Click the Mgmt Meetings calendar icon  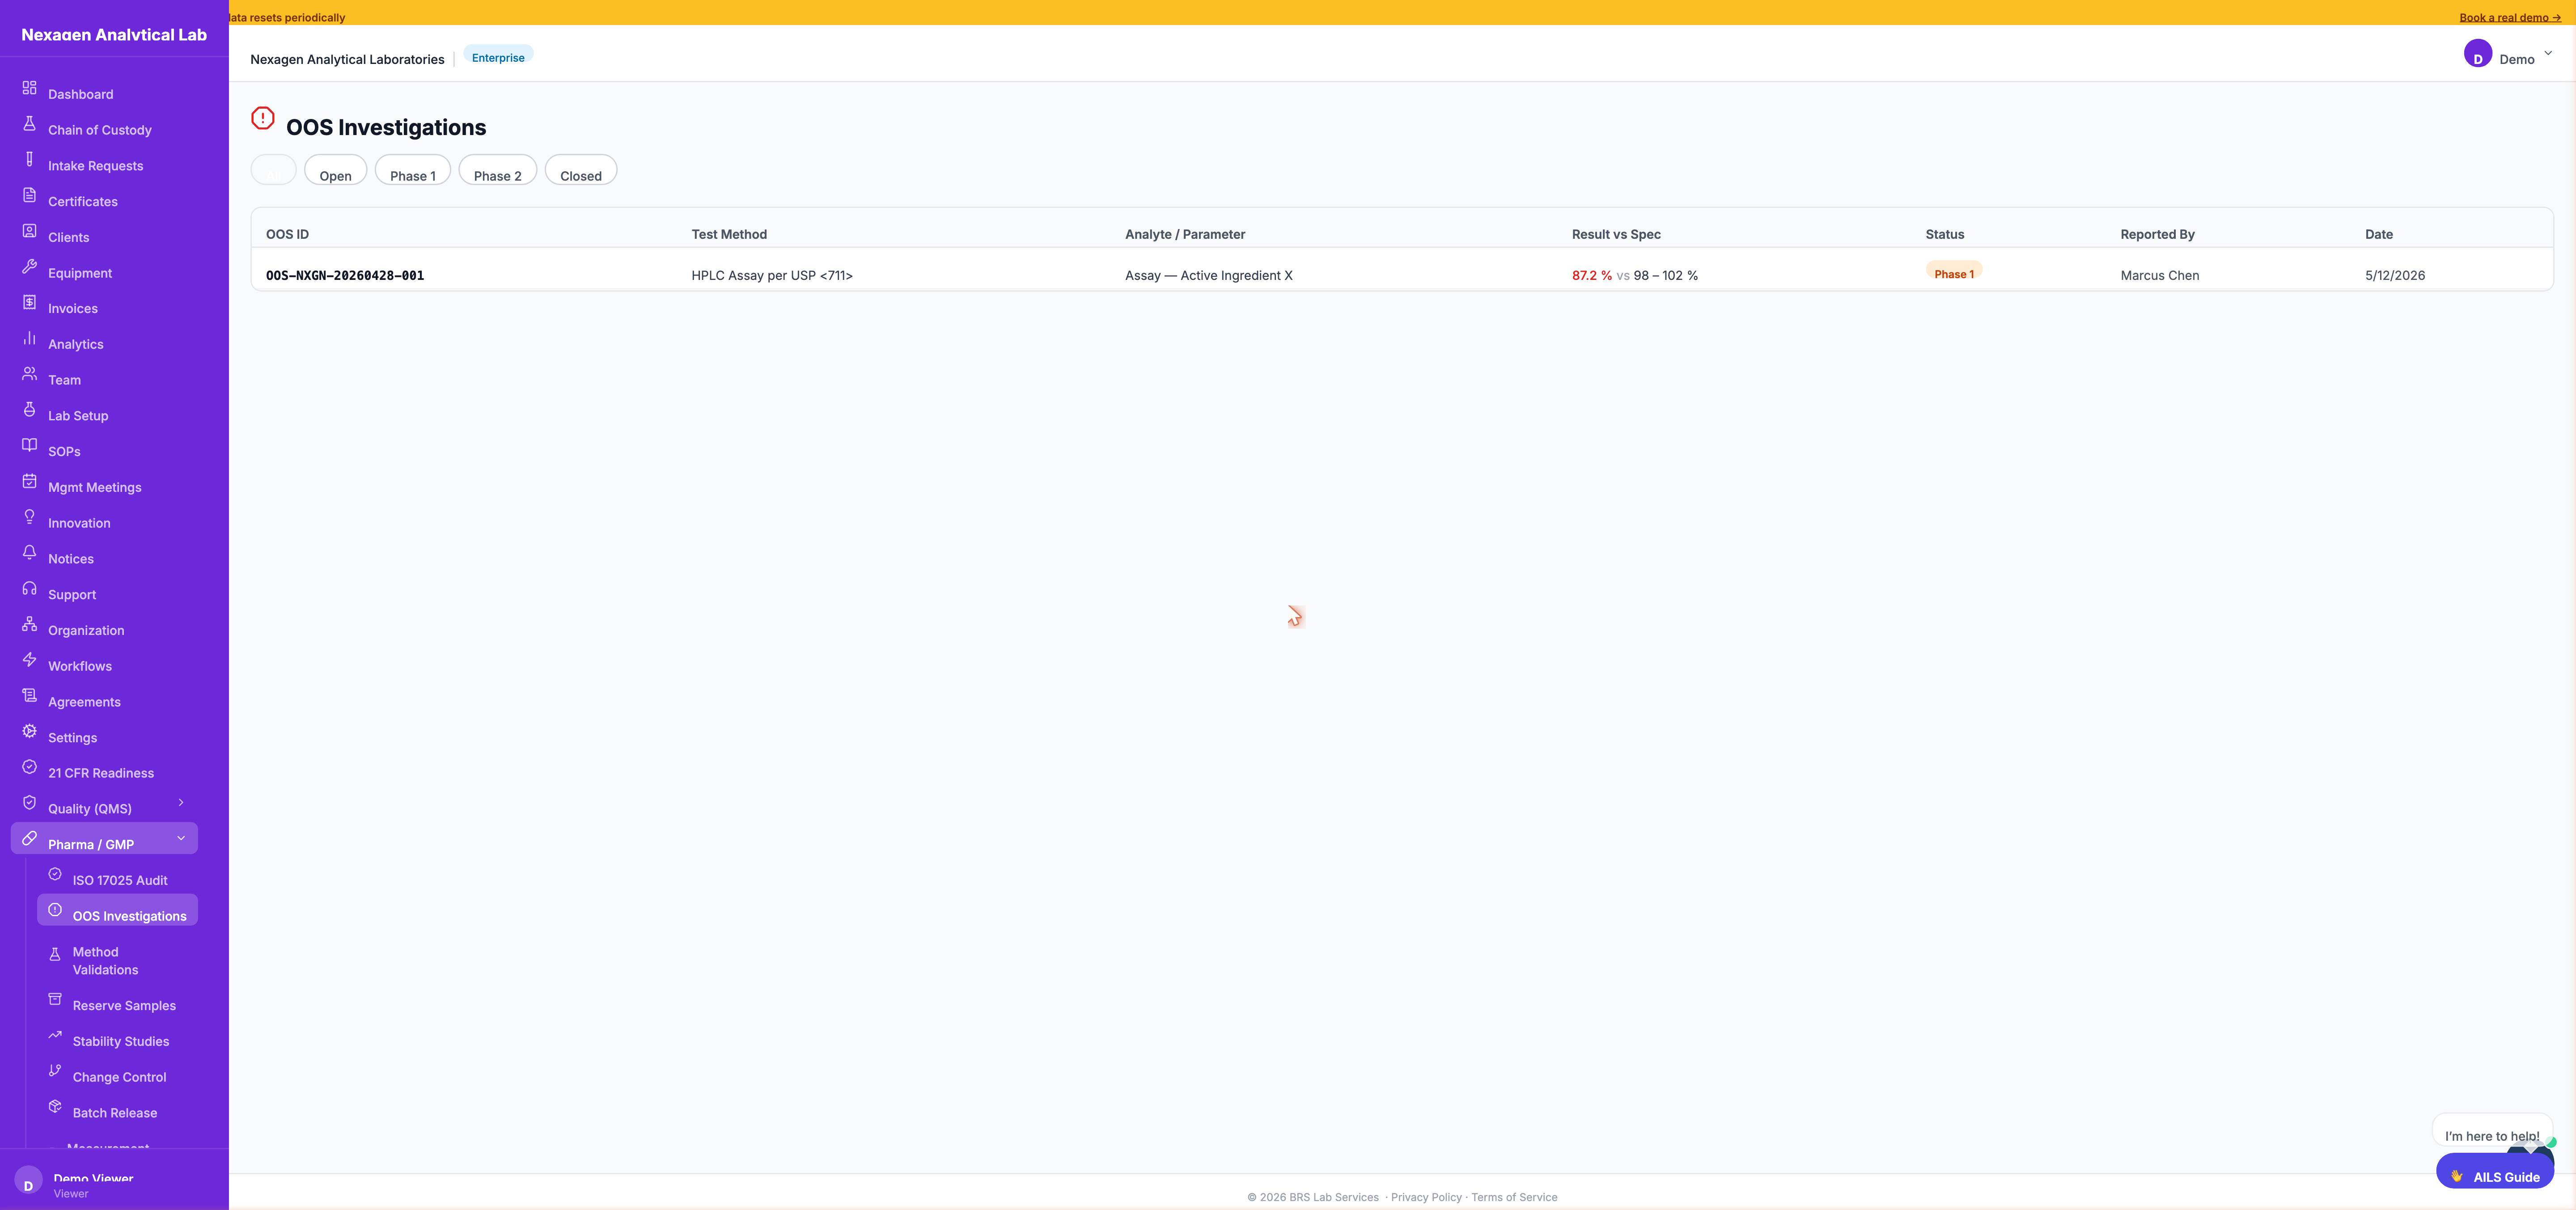(x=29, y=481)
